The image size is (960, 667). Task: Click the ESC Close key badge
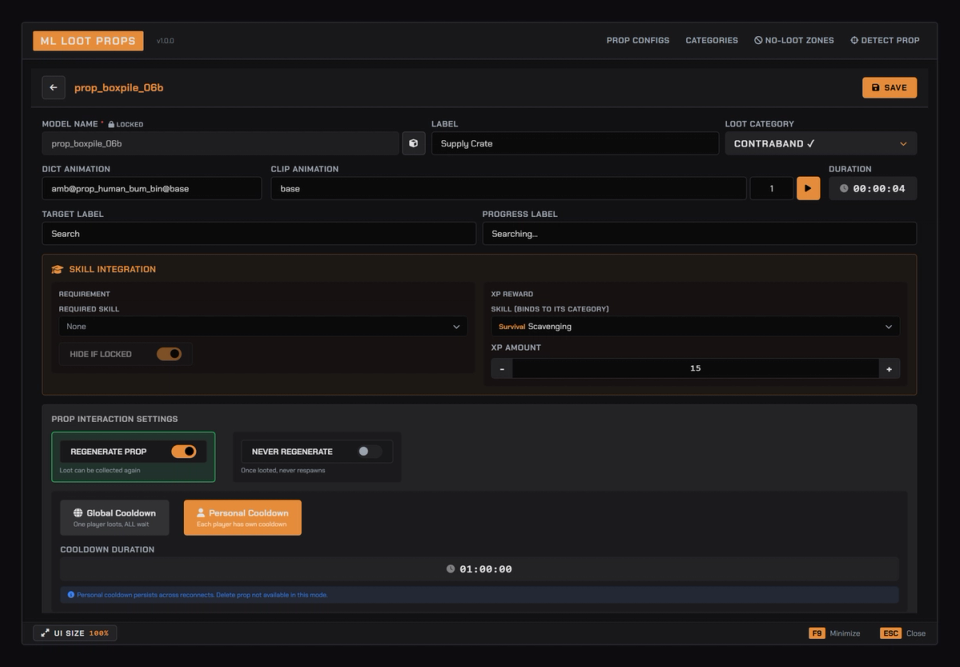pos(891,633)
